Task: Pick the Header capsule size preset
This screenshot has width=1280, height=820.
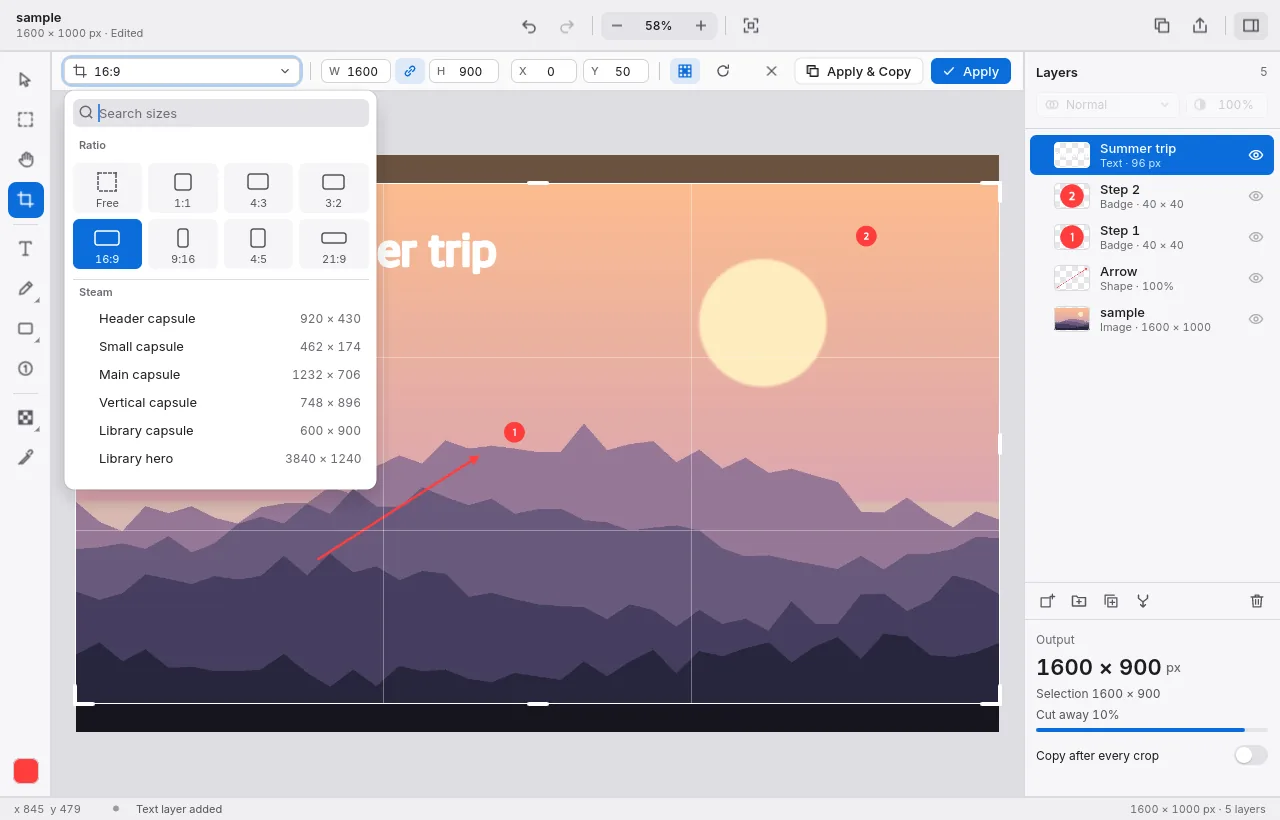Action: (x=221, y=318)
